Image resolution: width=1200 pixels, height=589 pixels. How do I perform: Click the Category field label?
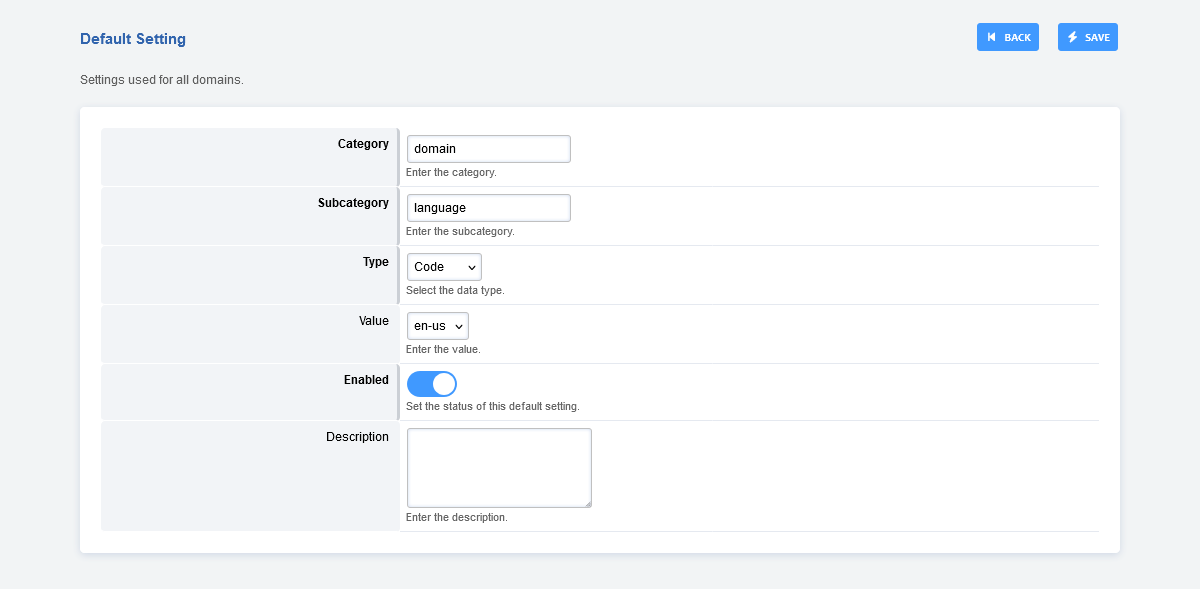coord(363,144)
